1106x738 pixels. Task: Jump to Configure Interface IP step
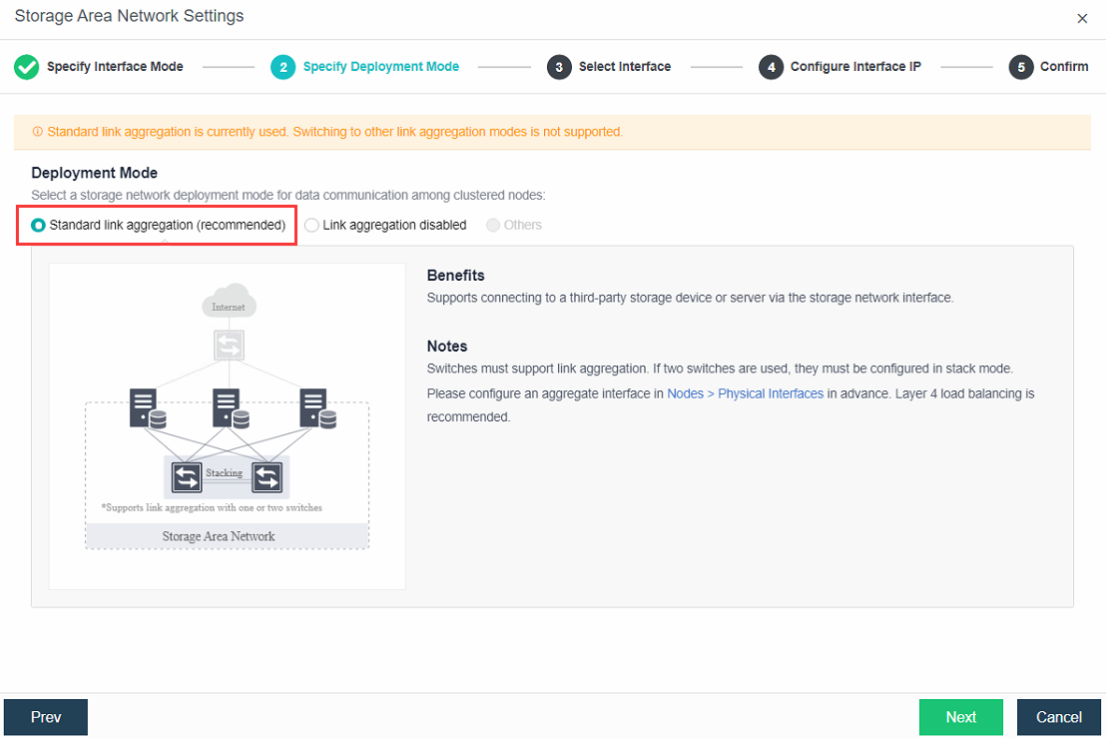click(x=855, y=67)
